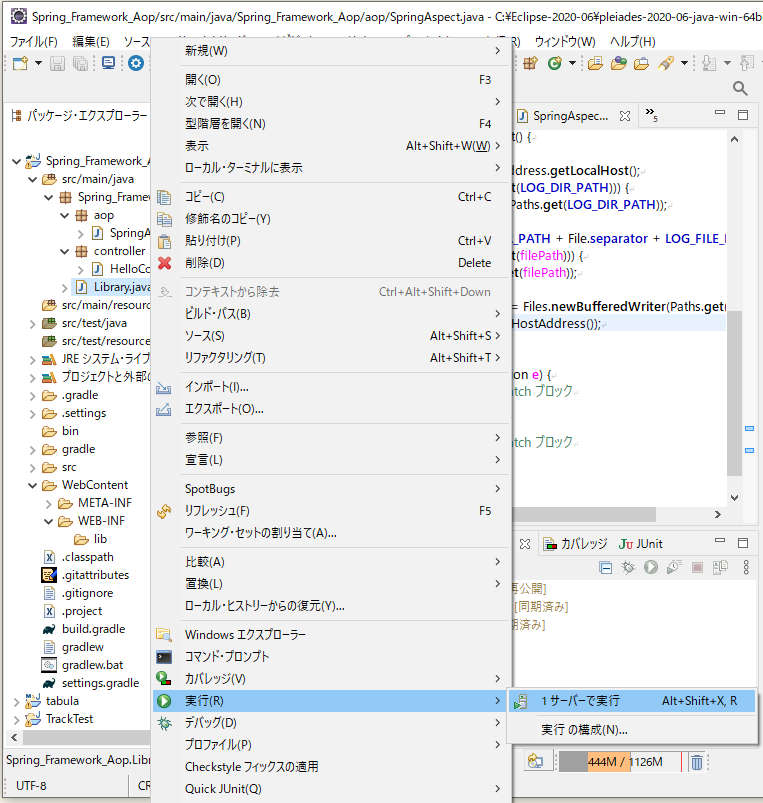The height and width of the screenshot is (803, 763).
Task: Switch to the カバレッジ tab
Action: point(576,544)
